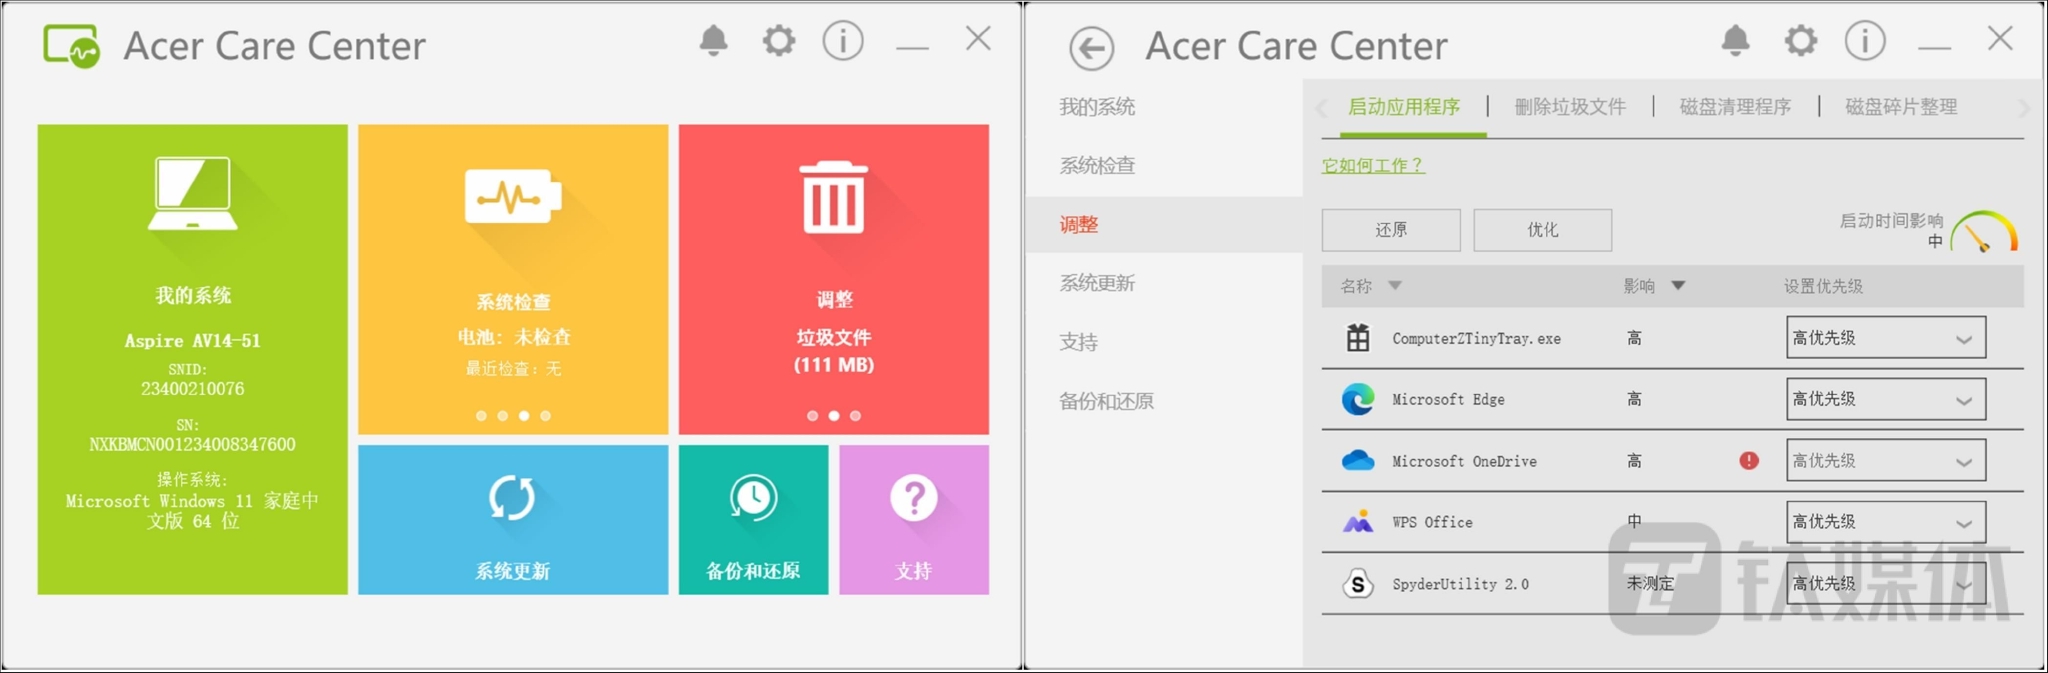Image resolution: width=2048 pixels, height=673 pixels.
Task: Click the Microsoft OneDrive name text
Action: [x=1464, y=461]
